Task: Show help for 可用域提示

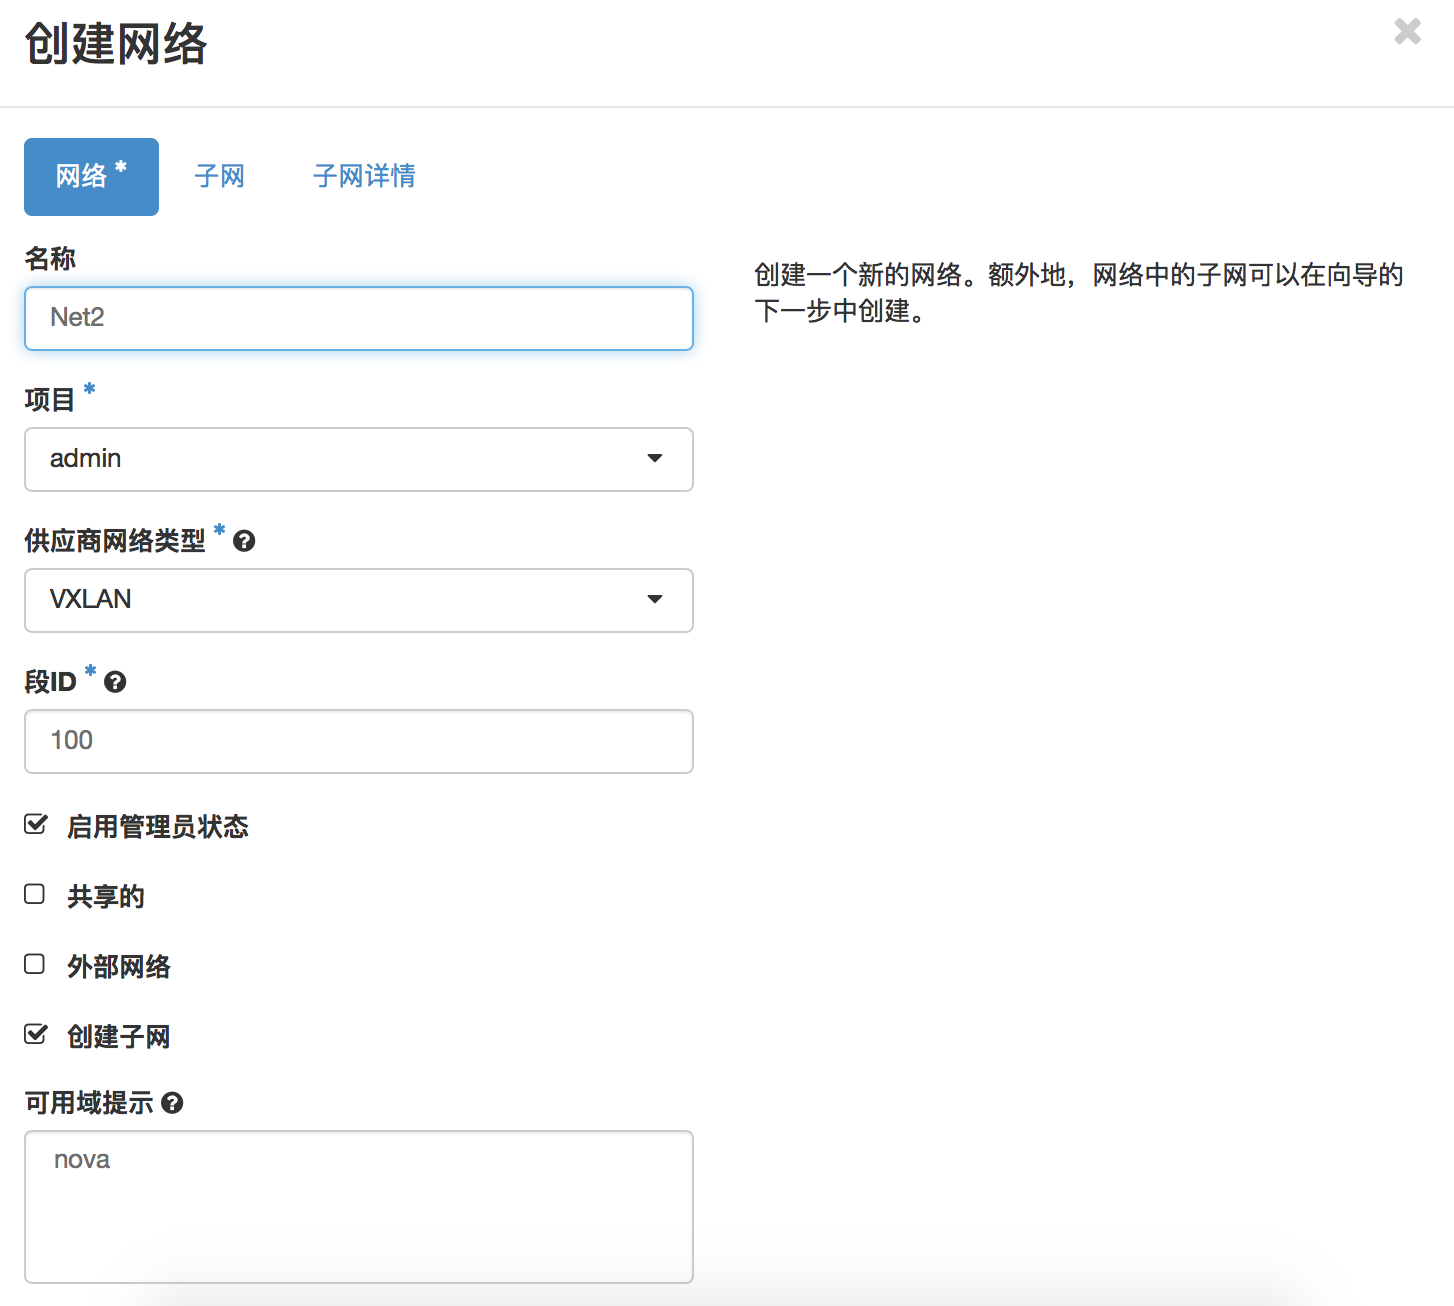Action: [172, 1103]
